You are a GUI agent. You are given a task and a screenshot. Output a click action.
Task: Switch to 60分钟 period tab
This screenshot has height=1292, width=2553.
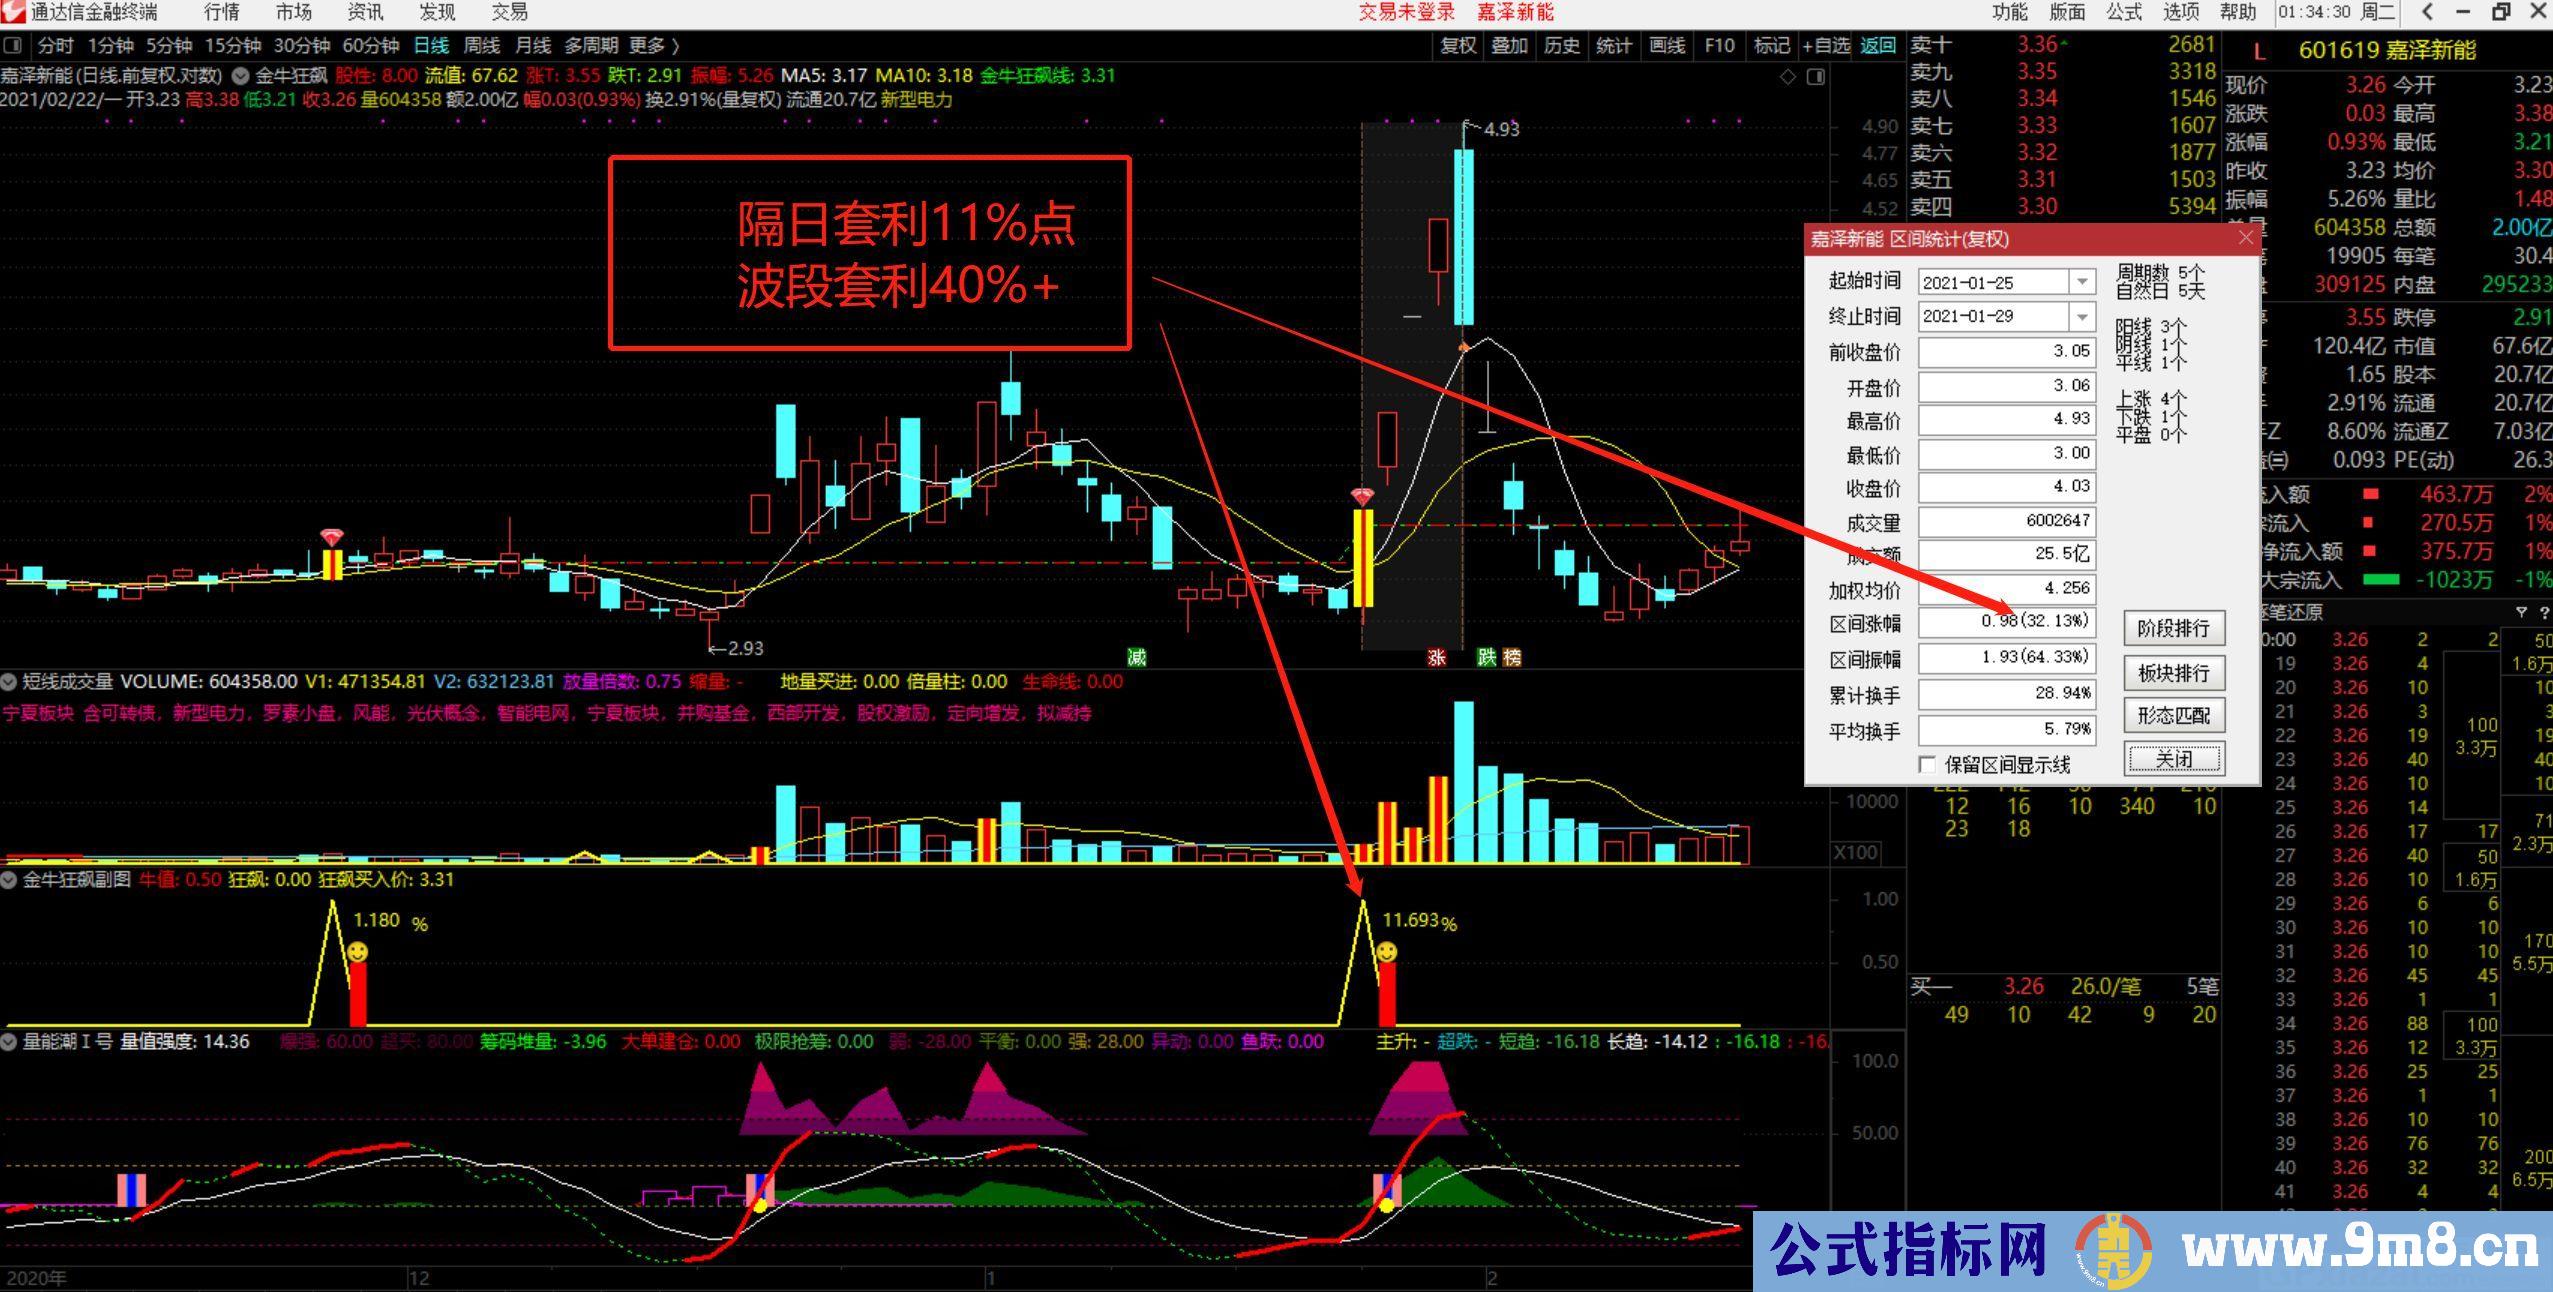click(371, 46)
